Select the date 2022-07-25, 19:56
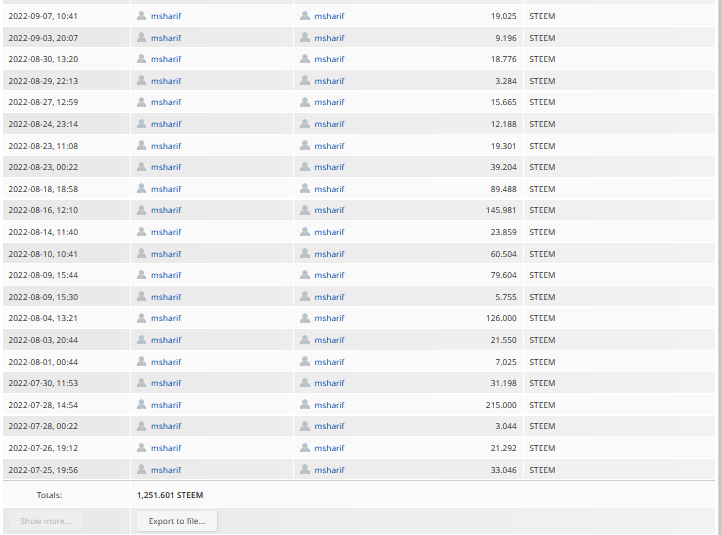722x535 pixels. point(43,470)
